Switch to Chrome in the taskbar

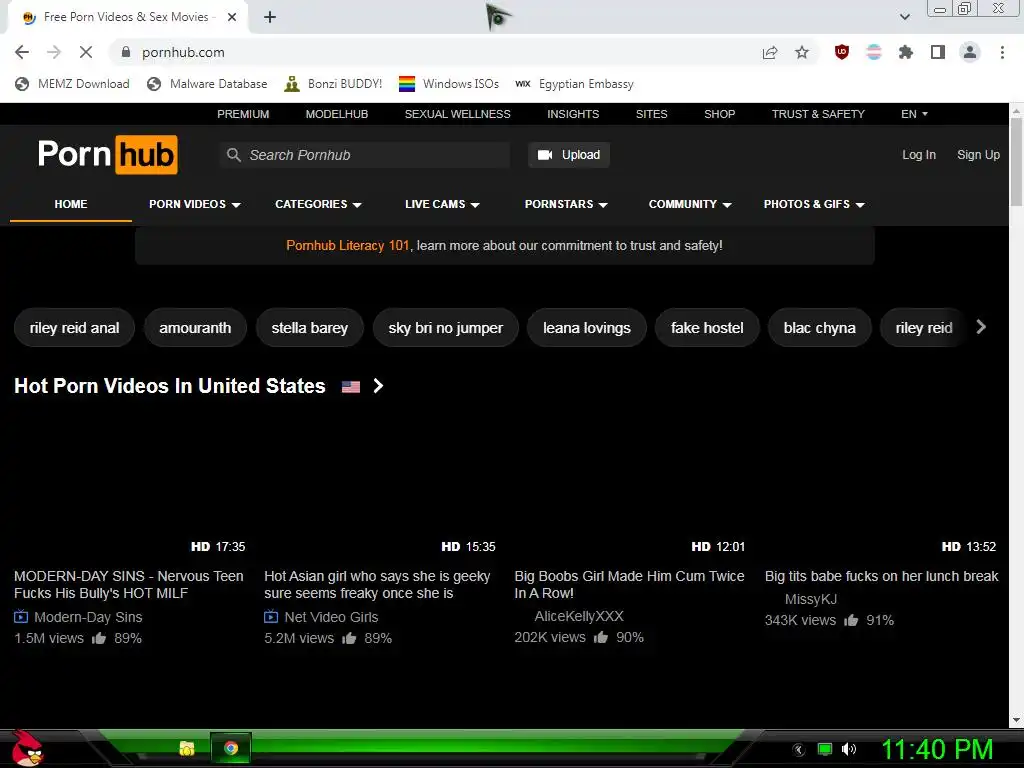click(x=231, y=748)
